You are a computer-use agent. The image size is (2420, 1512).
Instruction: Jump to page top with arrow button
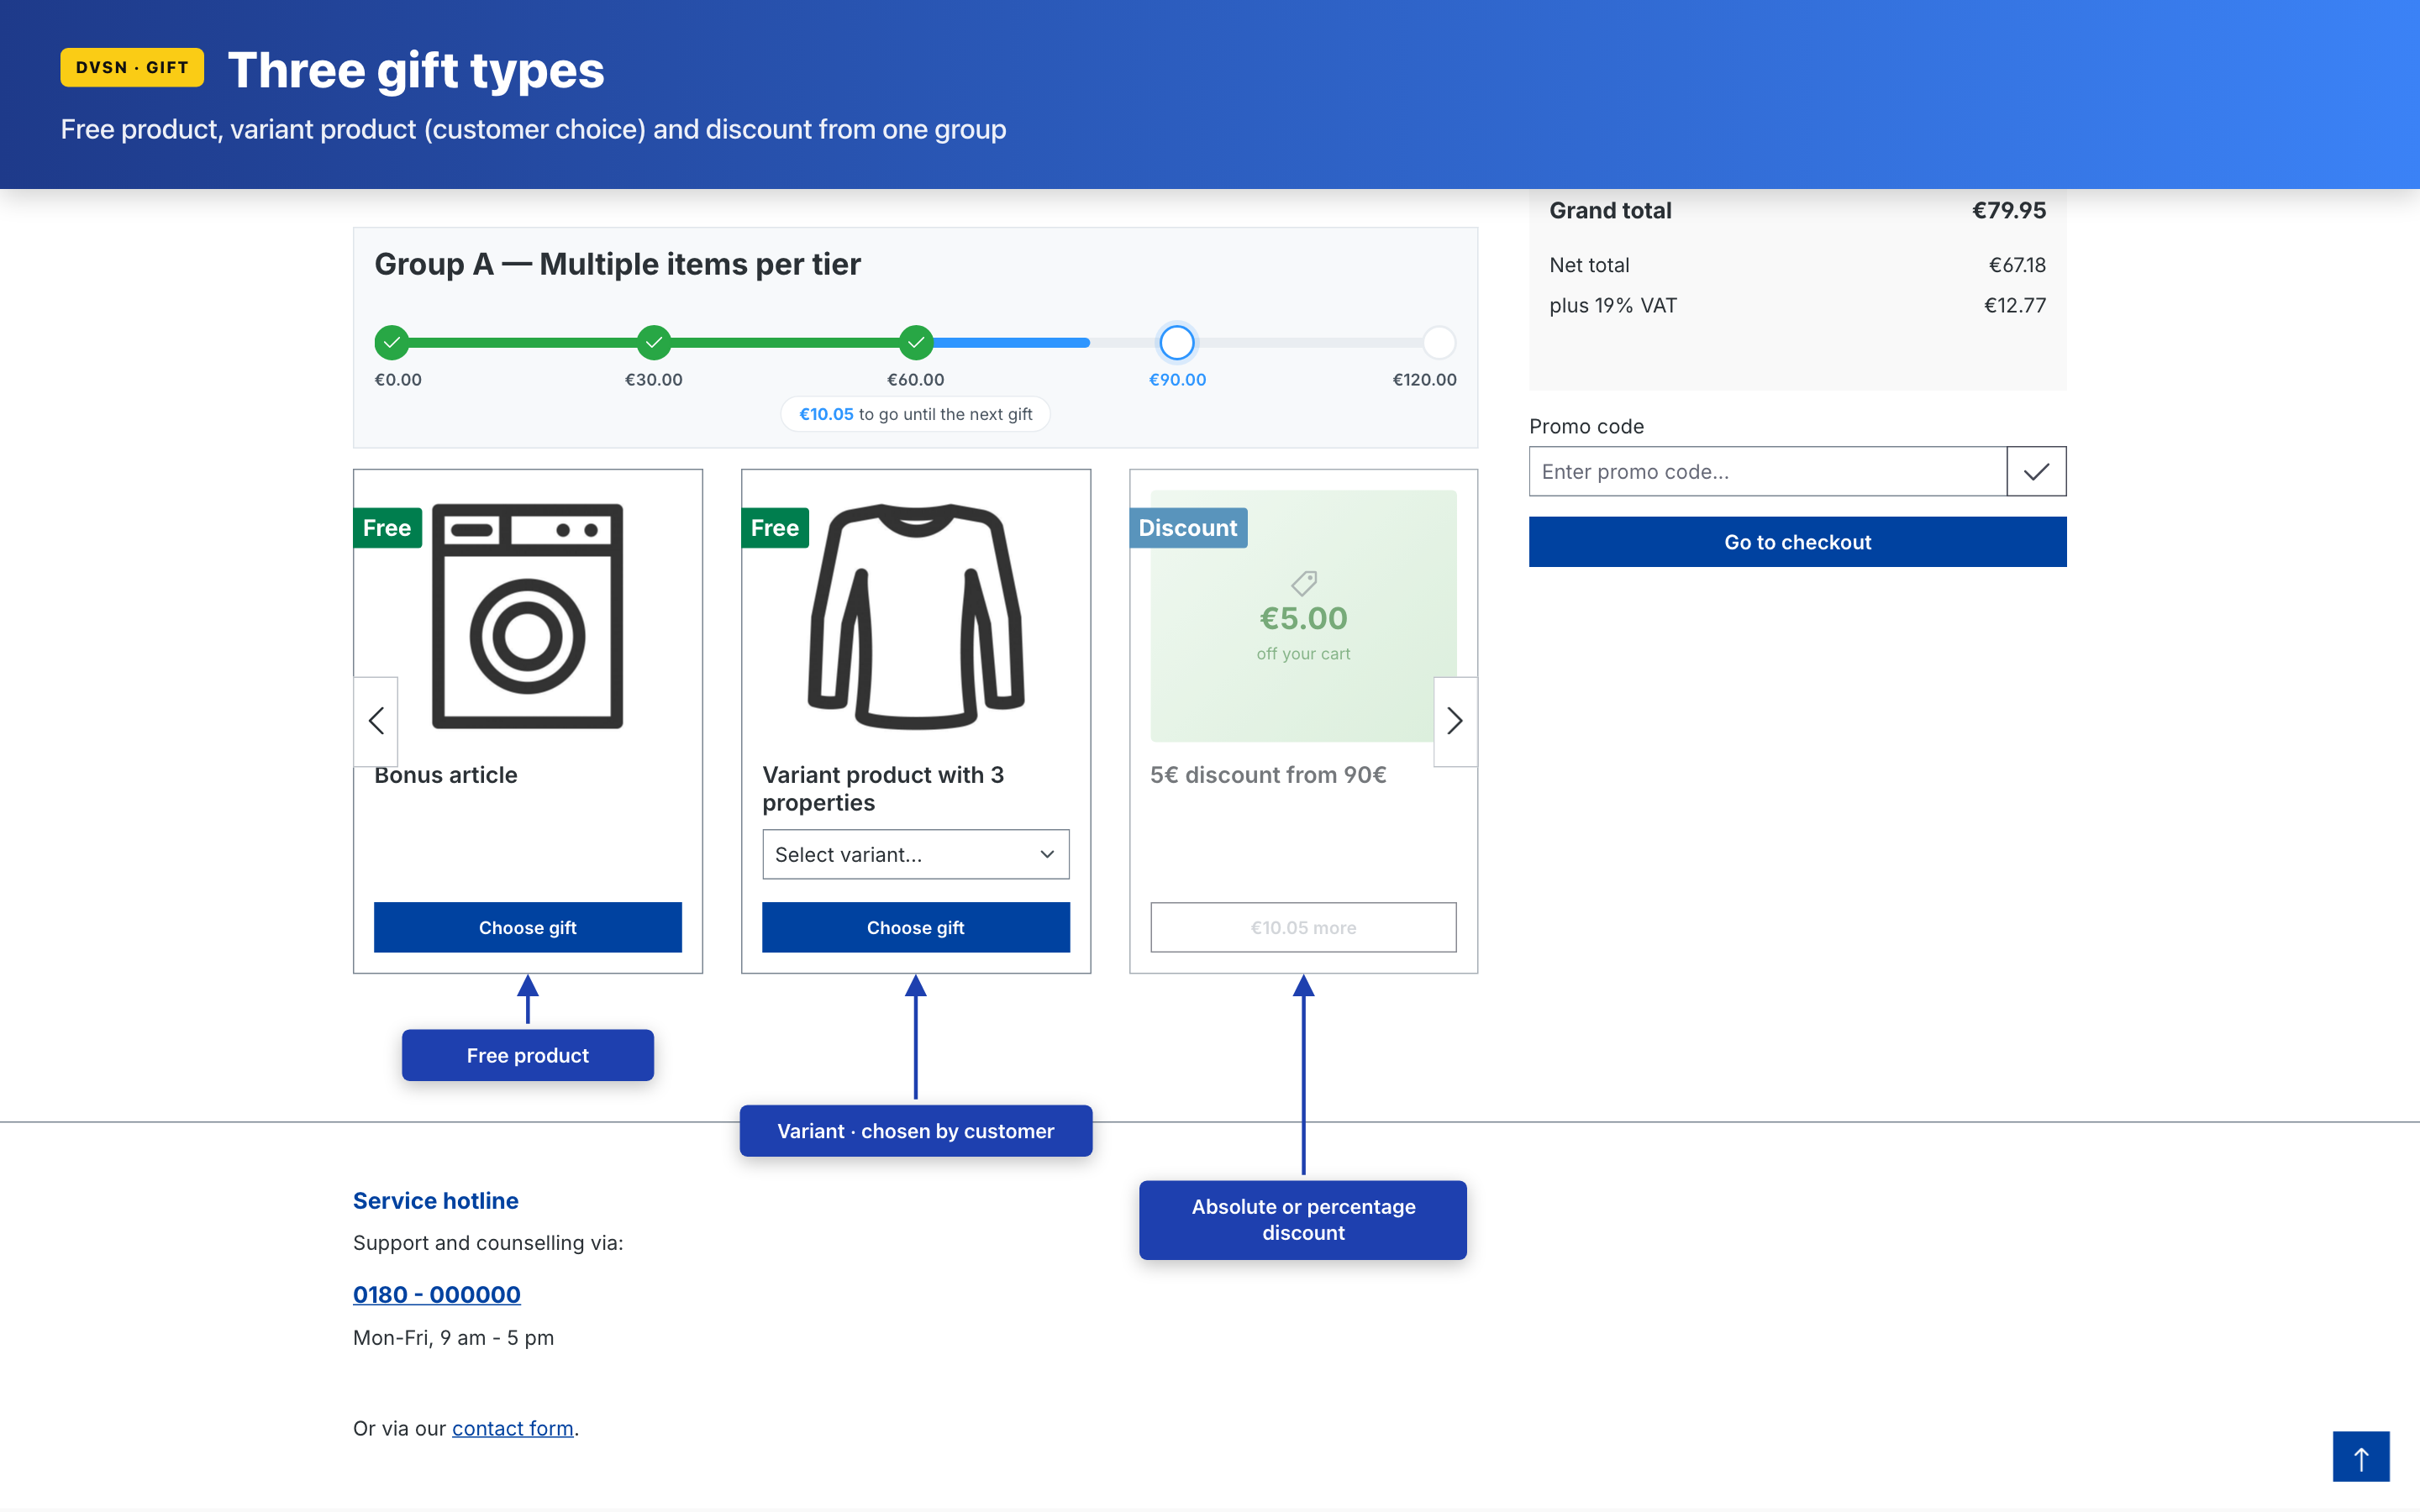point(2360,1457)
